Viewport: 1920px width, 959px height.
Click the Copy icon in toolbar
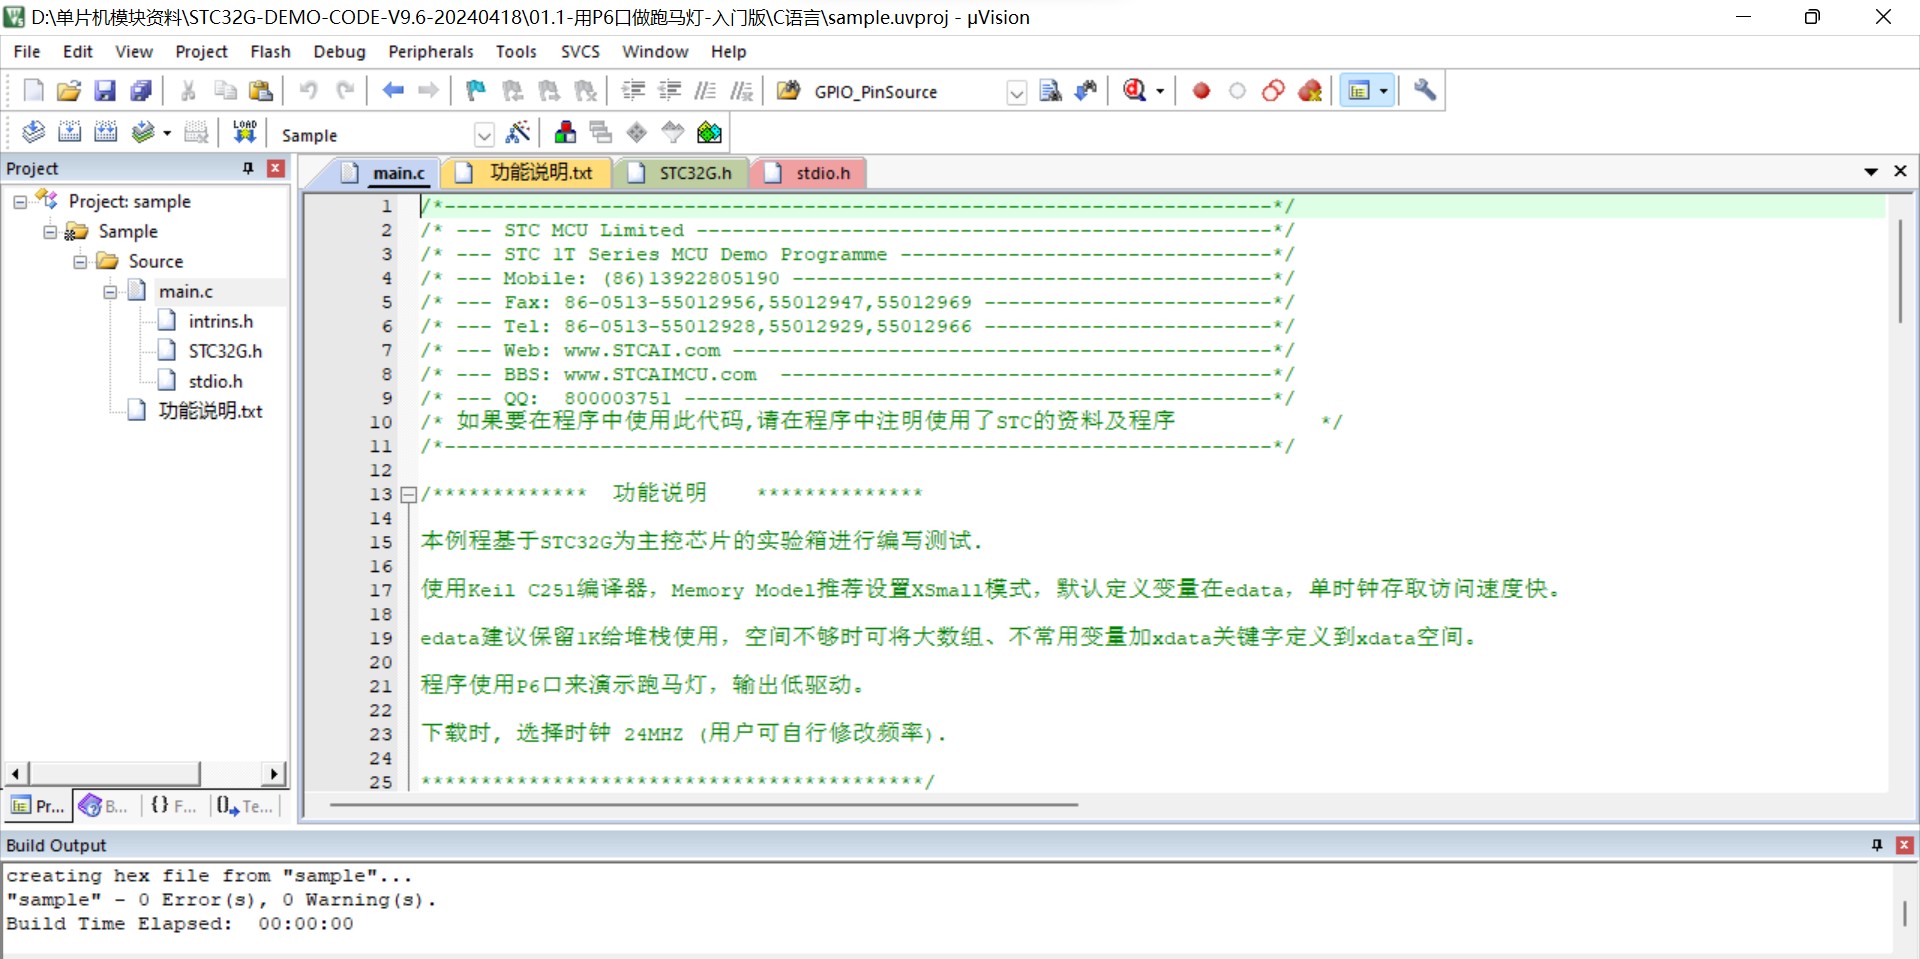tap(225, 91)
